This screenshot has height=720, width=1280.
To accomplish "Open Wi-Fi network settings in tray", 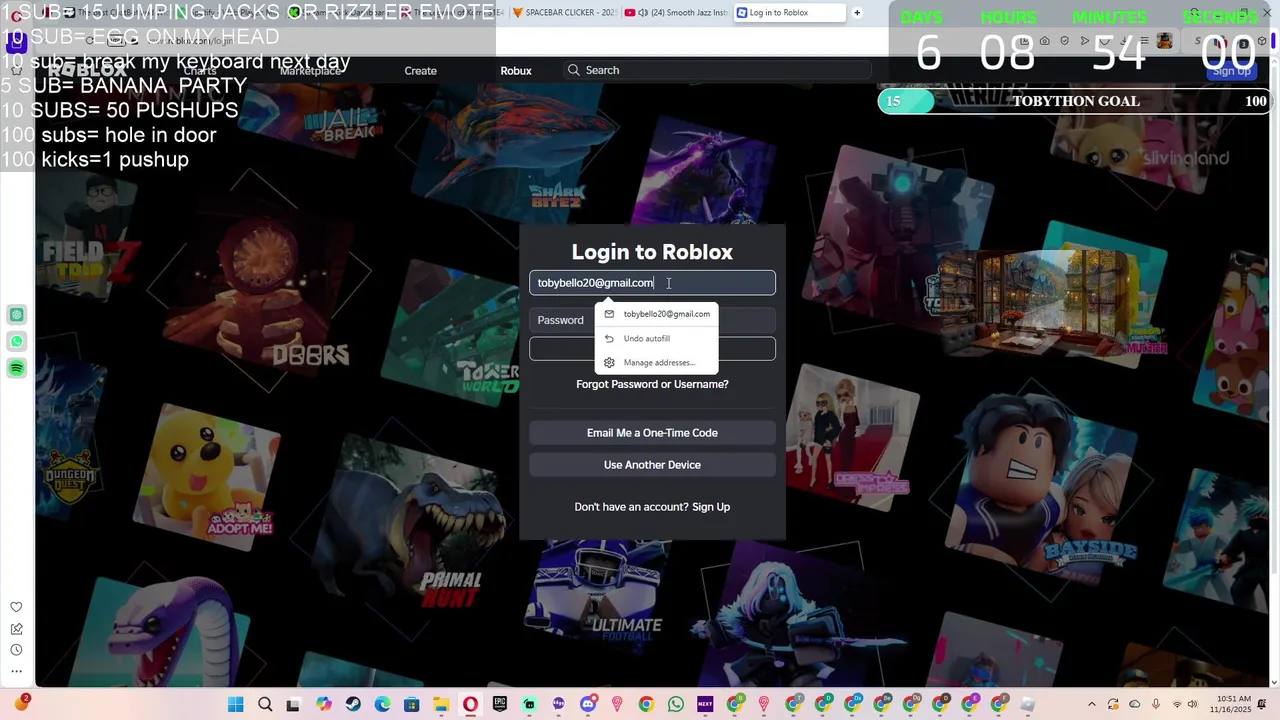I will (x=1176, y=705).
